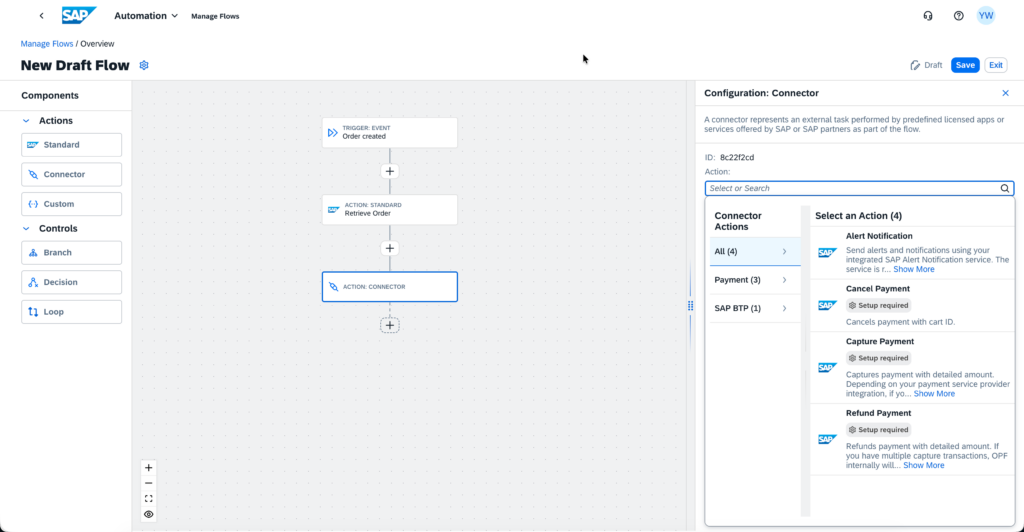Viewport: 1024px width, 532px height.
Task: Select the All (4) category
Action: [x=755, y=251]
